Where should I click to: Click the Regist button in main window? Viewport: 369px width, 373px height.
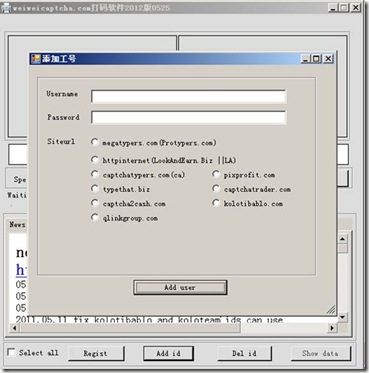tap(96, 353)
